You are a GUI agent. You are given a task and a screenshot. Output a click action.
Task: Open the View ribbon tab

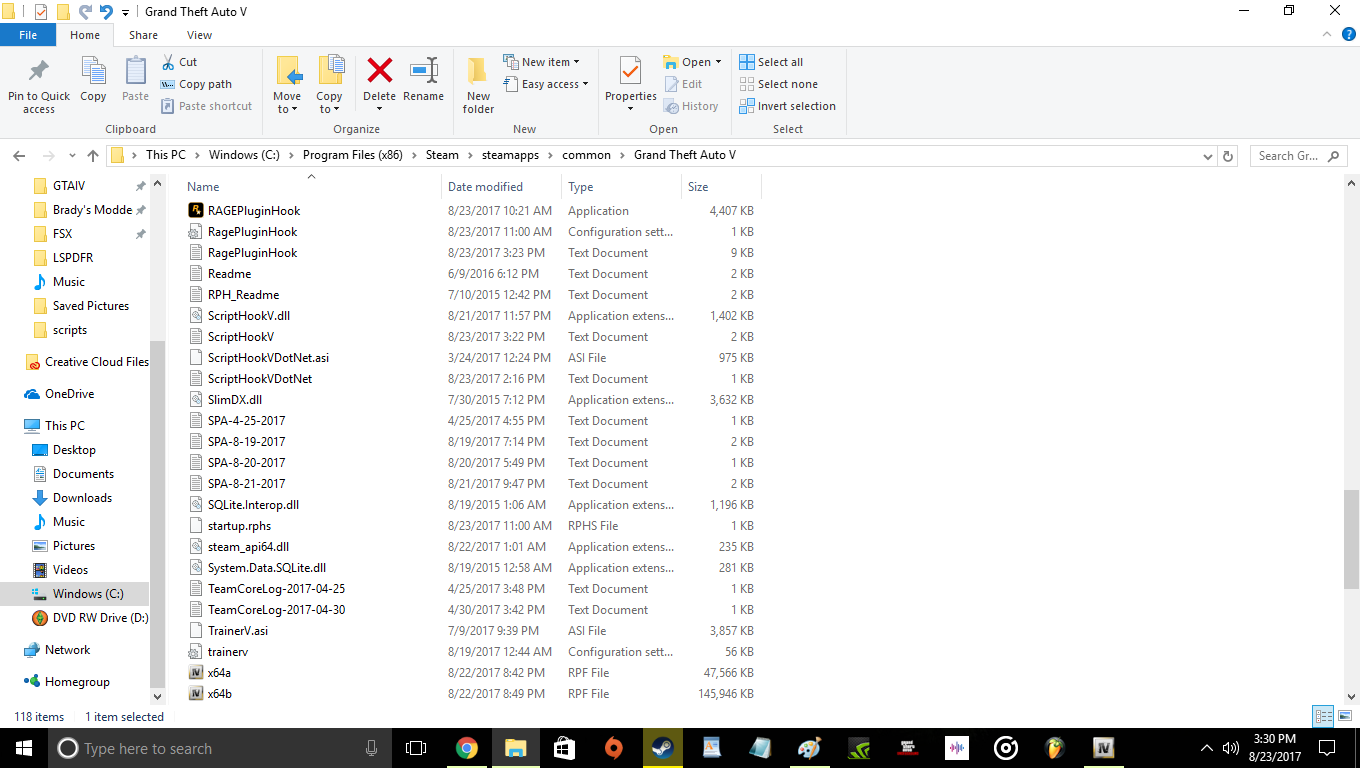[199, 35]
